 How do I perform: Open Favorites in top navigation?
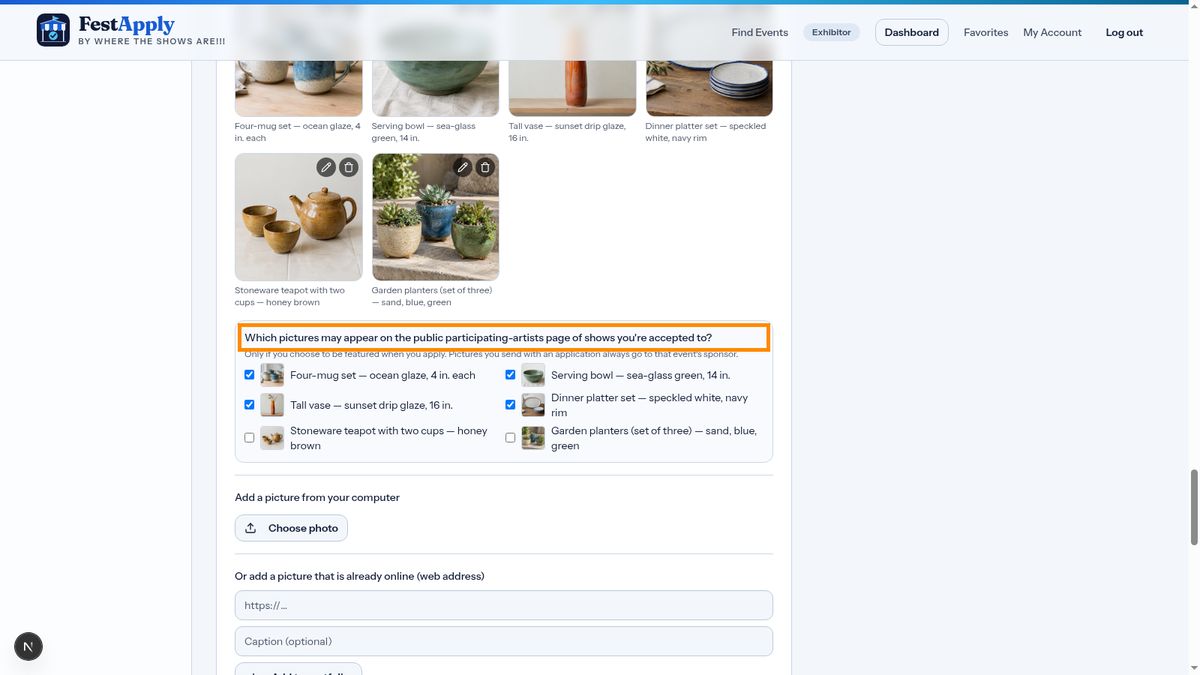(x=986, y=32)
